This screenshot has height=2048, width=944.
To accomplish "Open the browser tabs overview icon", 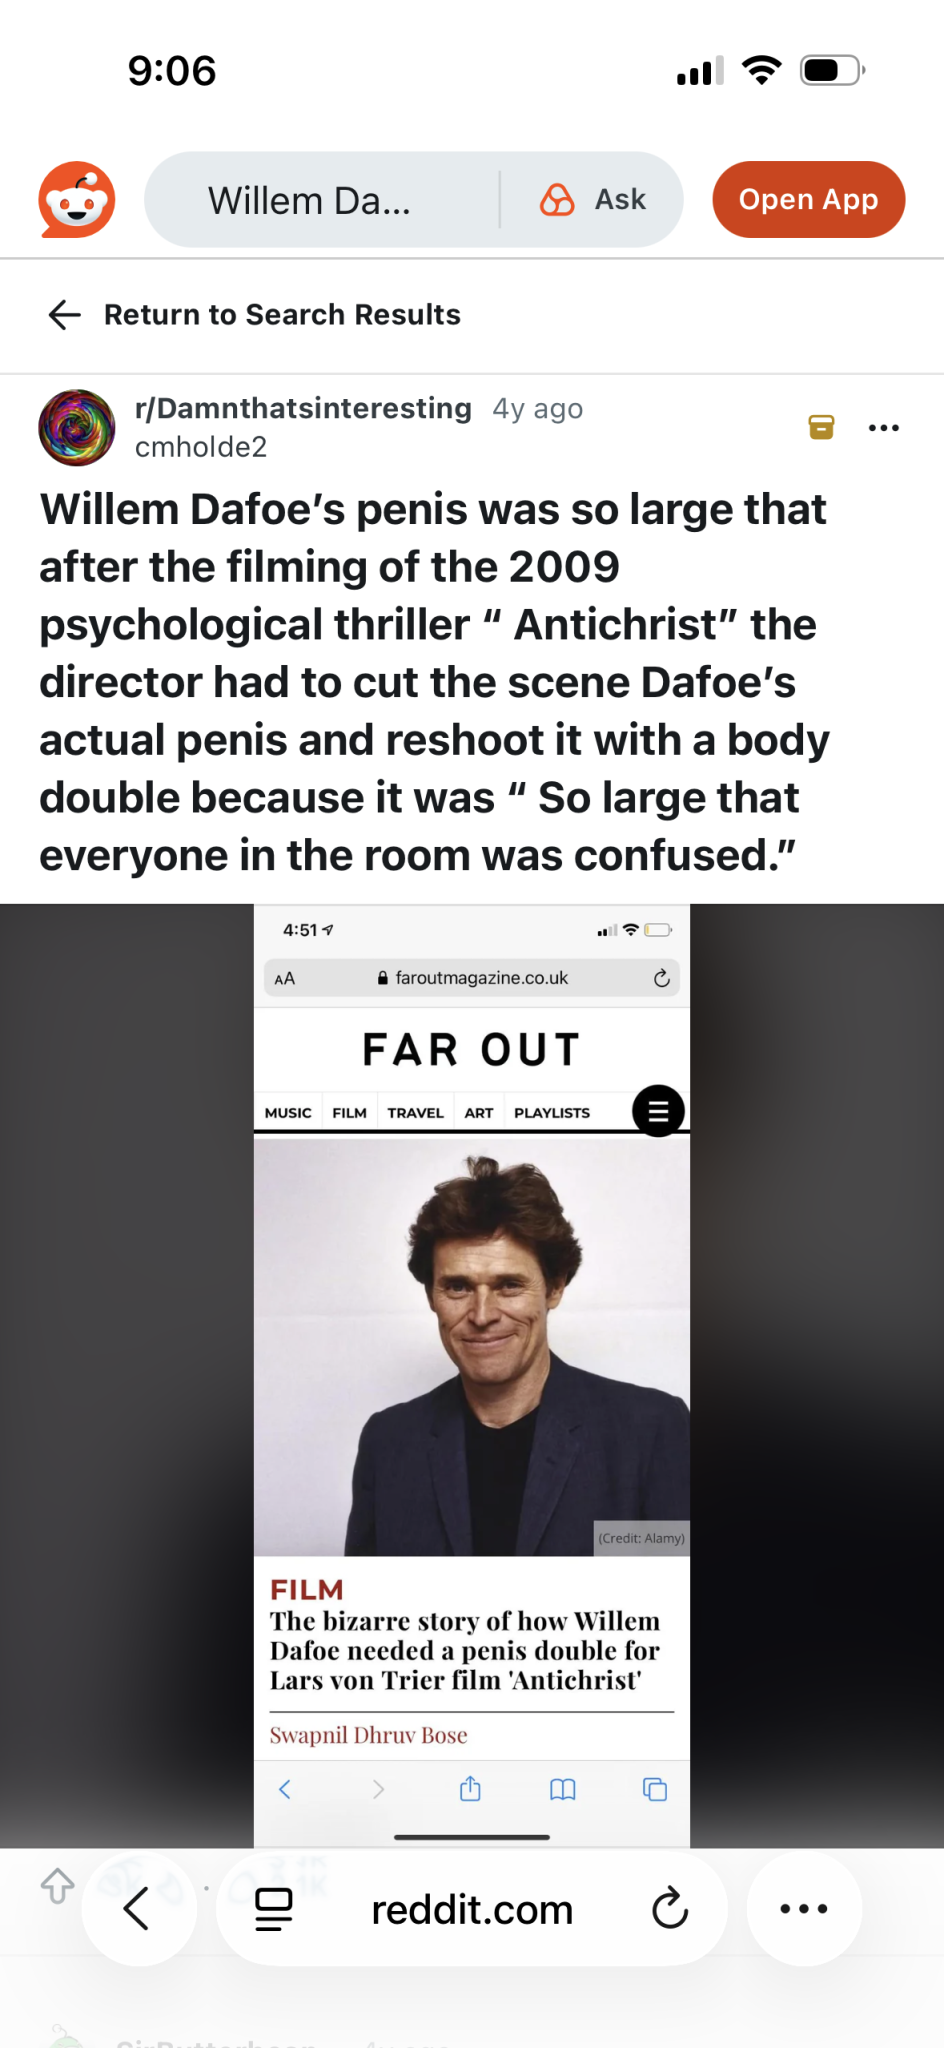I will click(x=274, y=1909).
